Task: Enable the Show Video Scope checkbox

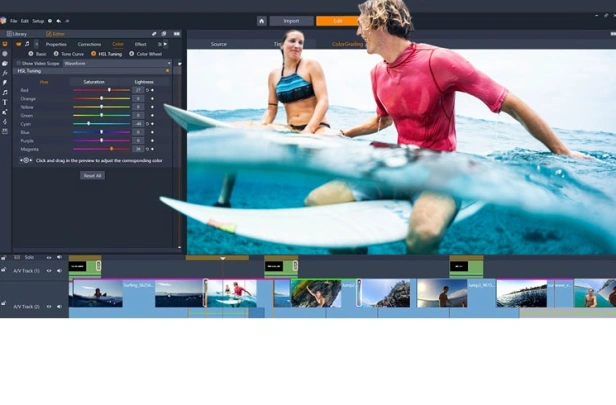Action: (x=18, y=63)
